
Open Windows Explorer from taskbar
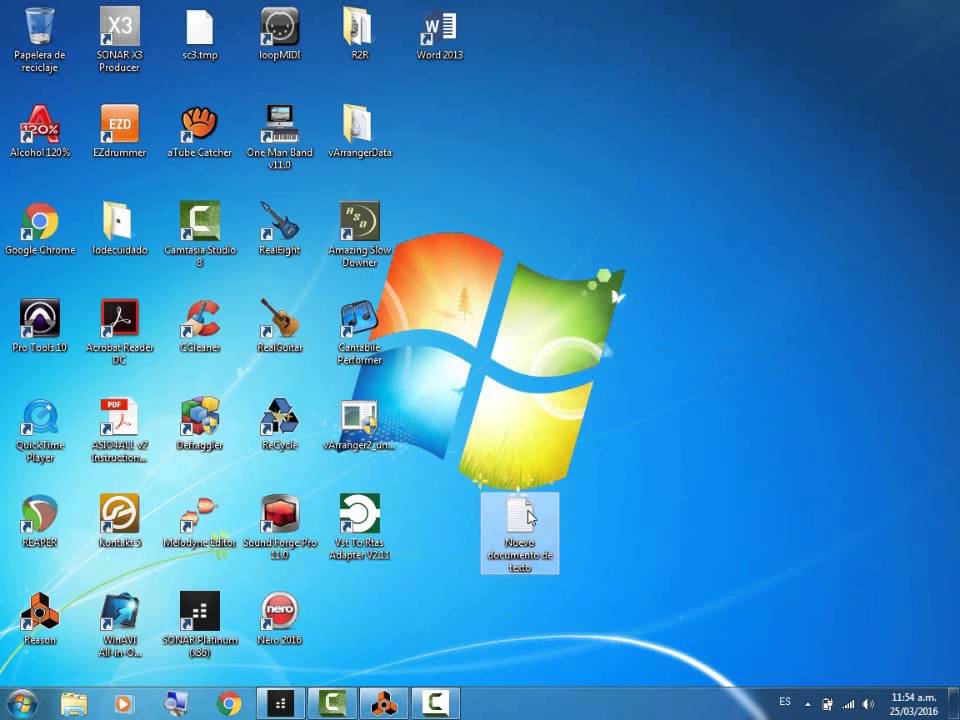click(74, 703)
